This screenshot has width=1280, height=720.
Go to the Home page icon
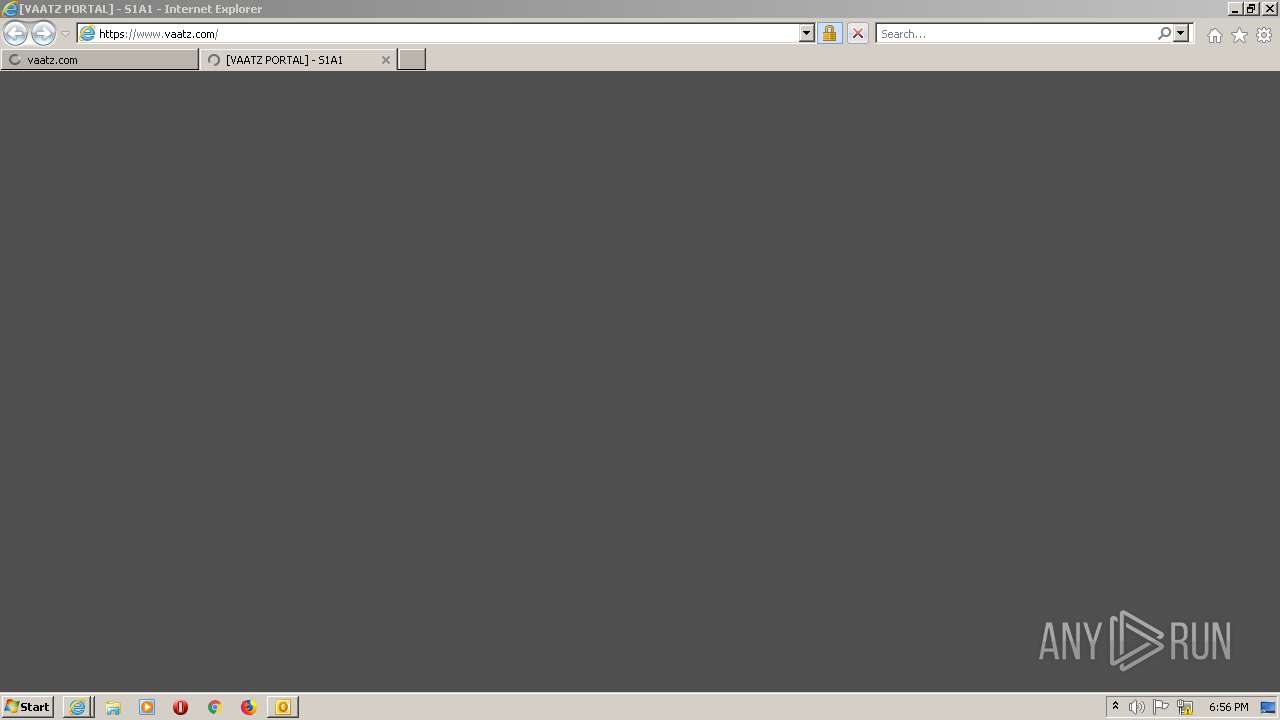1214,35
